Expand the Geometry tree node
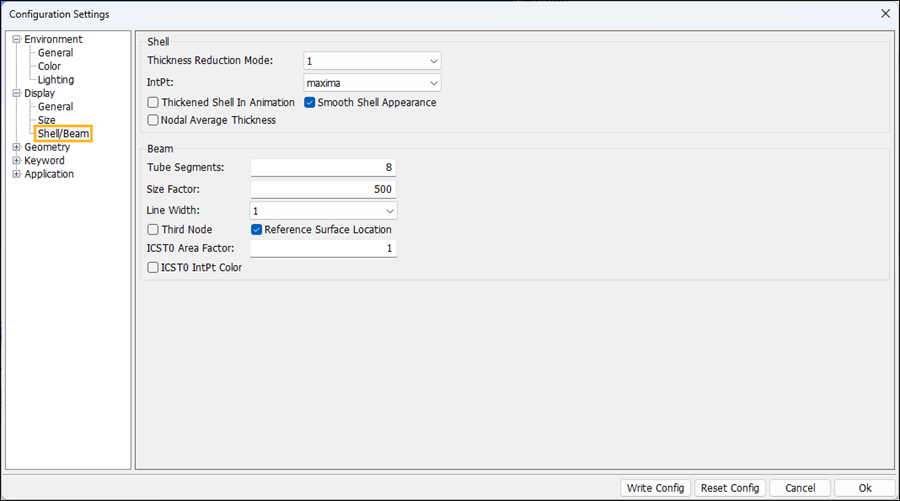The width and height of the screenshot is (900, 501). (x=16, y=148)
